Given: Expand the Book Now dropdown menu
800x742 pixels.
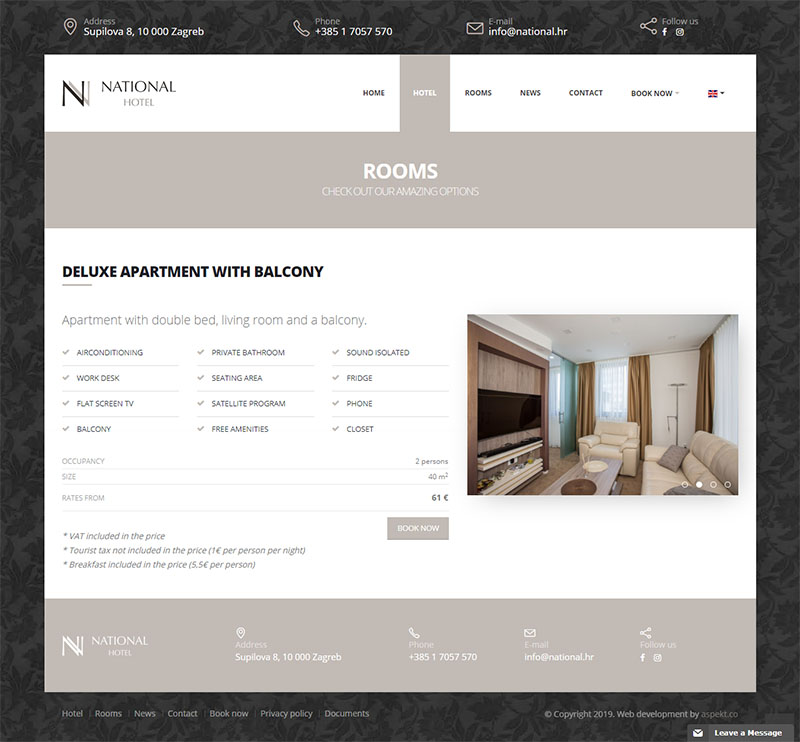Looking at the screenshot, I should pyautogui.click(x=654, y=93).
